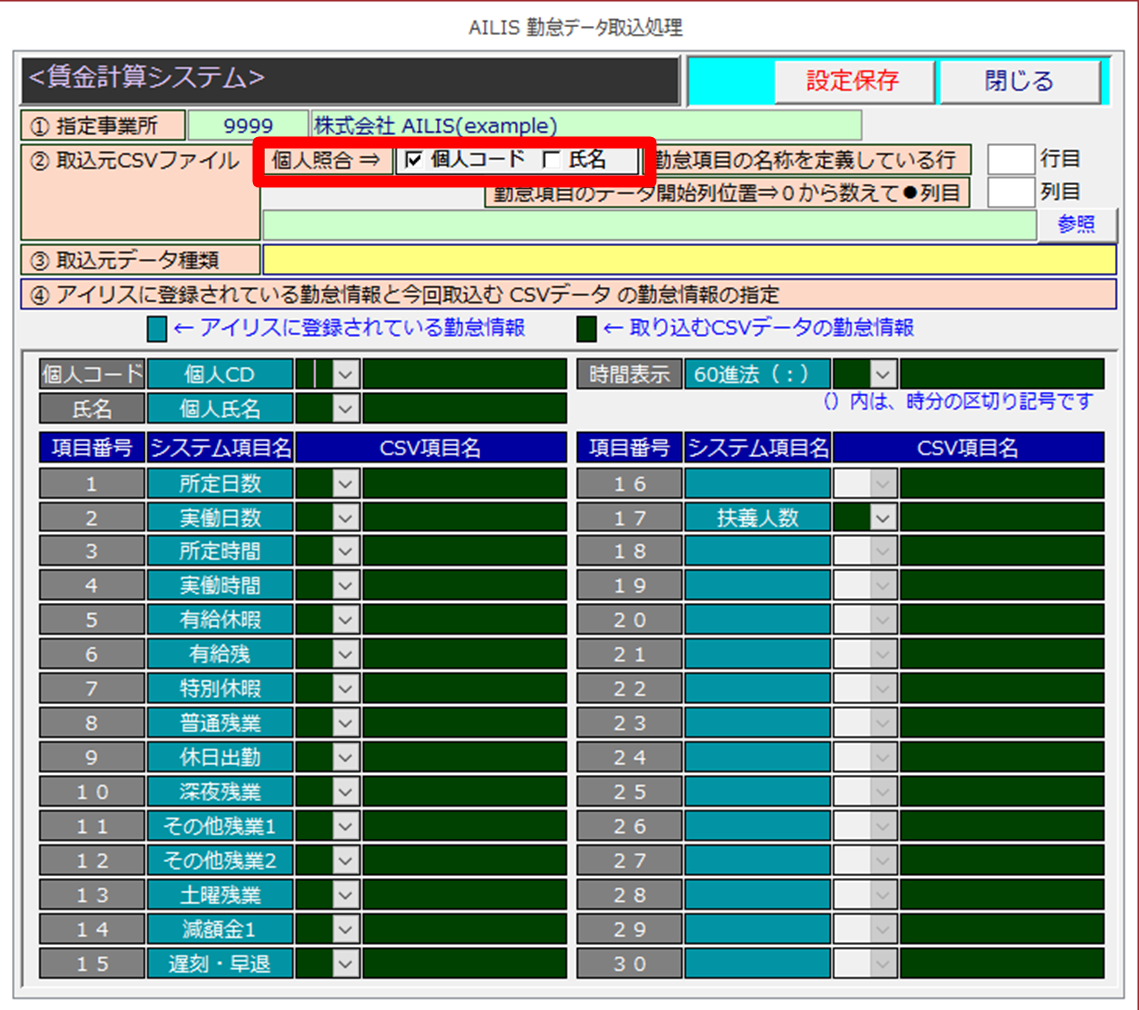This screenshot has height=1010, width=1139.
Task: Click the dark green legend color swatch
Action: pyautogui.click(x=586, y=329)
